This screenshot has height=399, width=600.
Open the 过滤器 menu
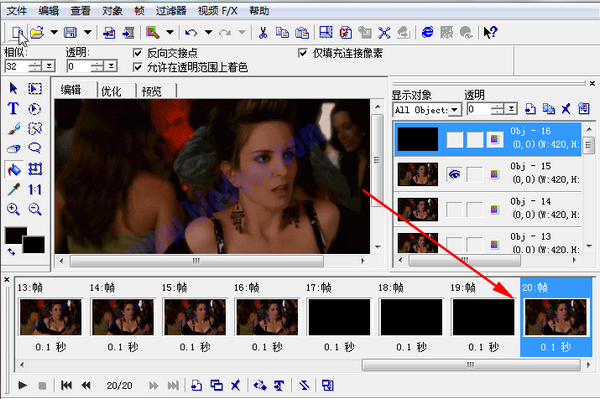170,11
